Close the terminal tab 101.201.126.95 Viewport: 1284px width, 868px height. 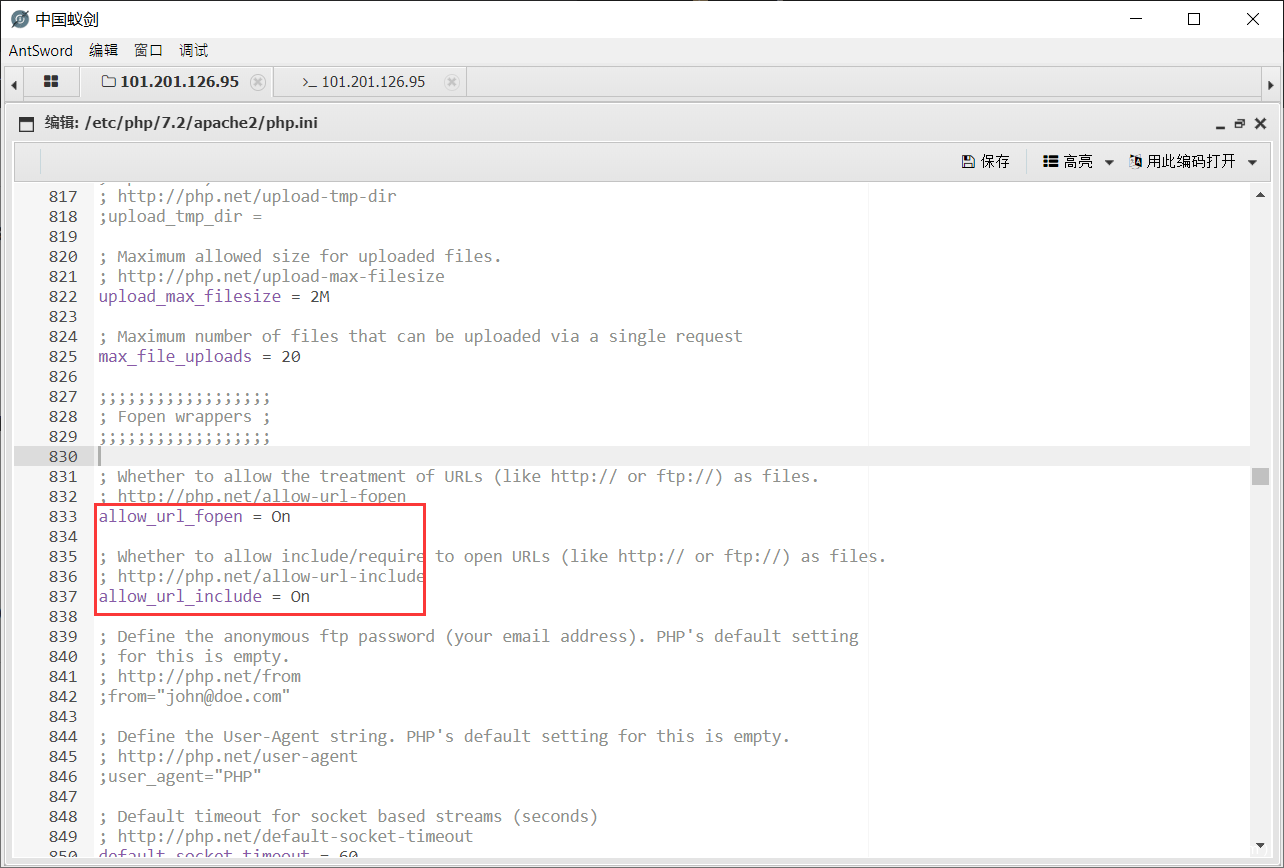tap(452, 82)
